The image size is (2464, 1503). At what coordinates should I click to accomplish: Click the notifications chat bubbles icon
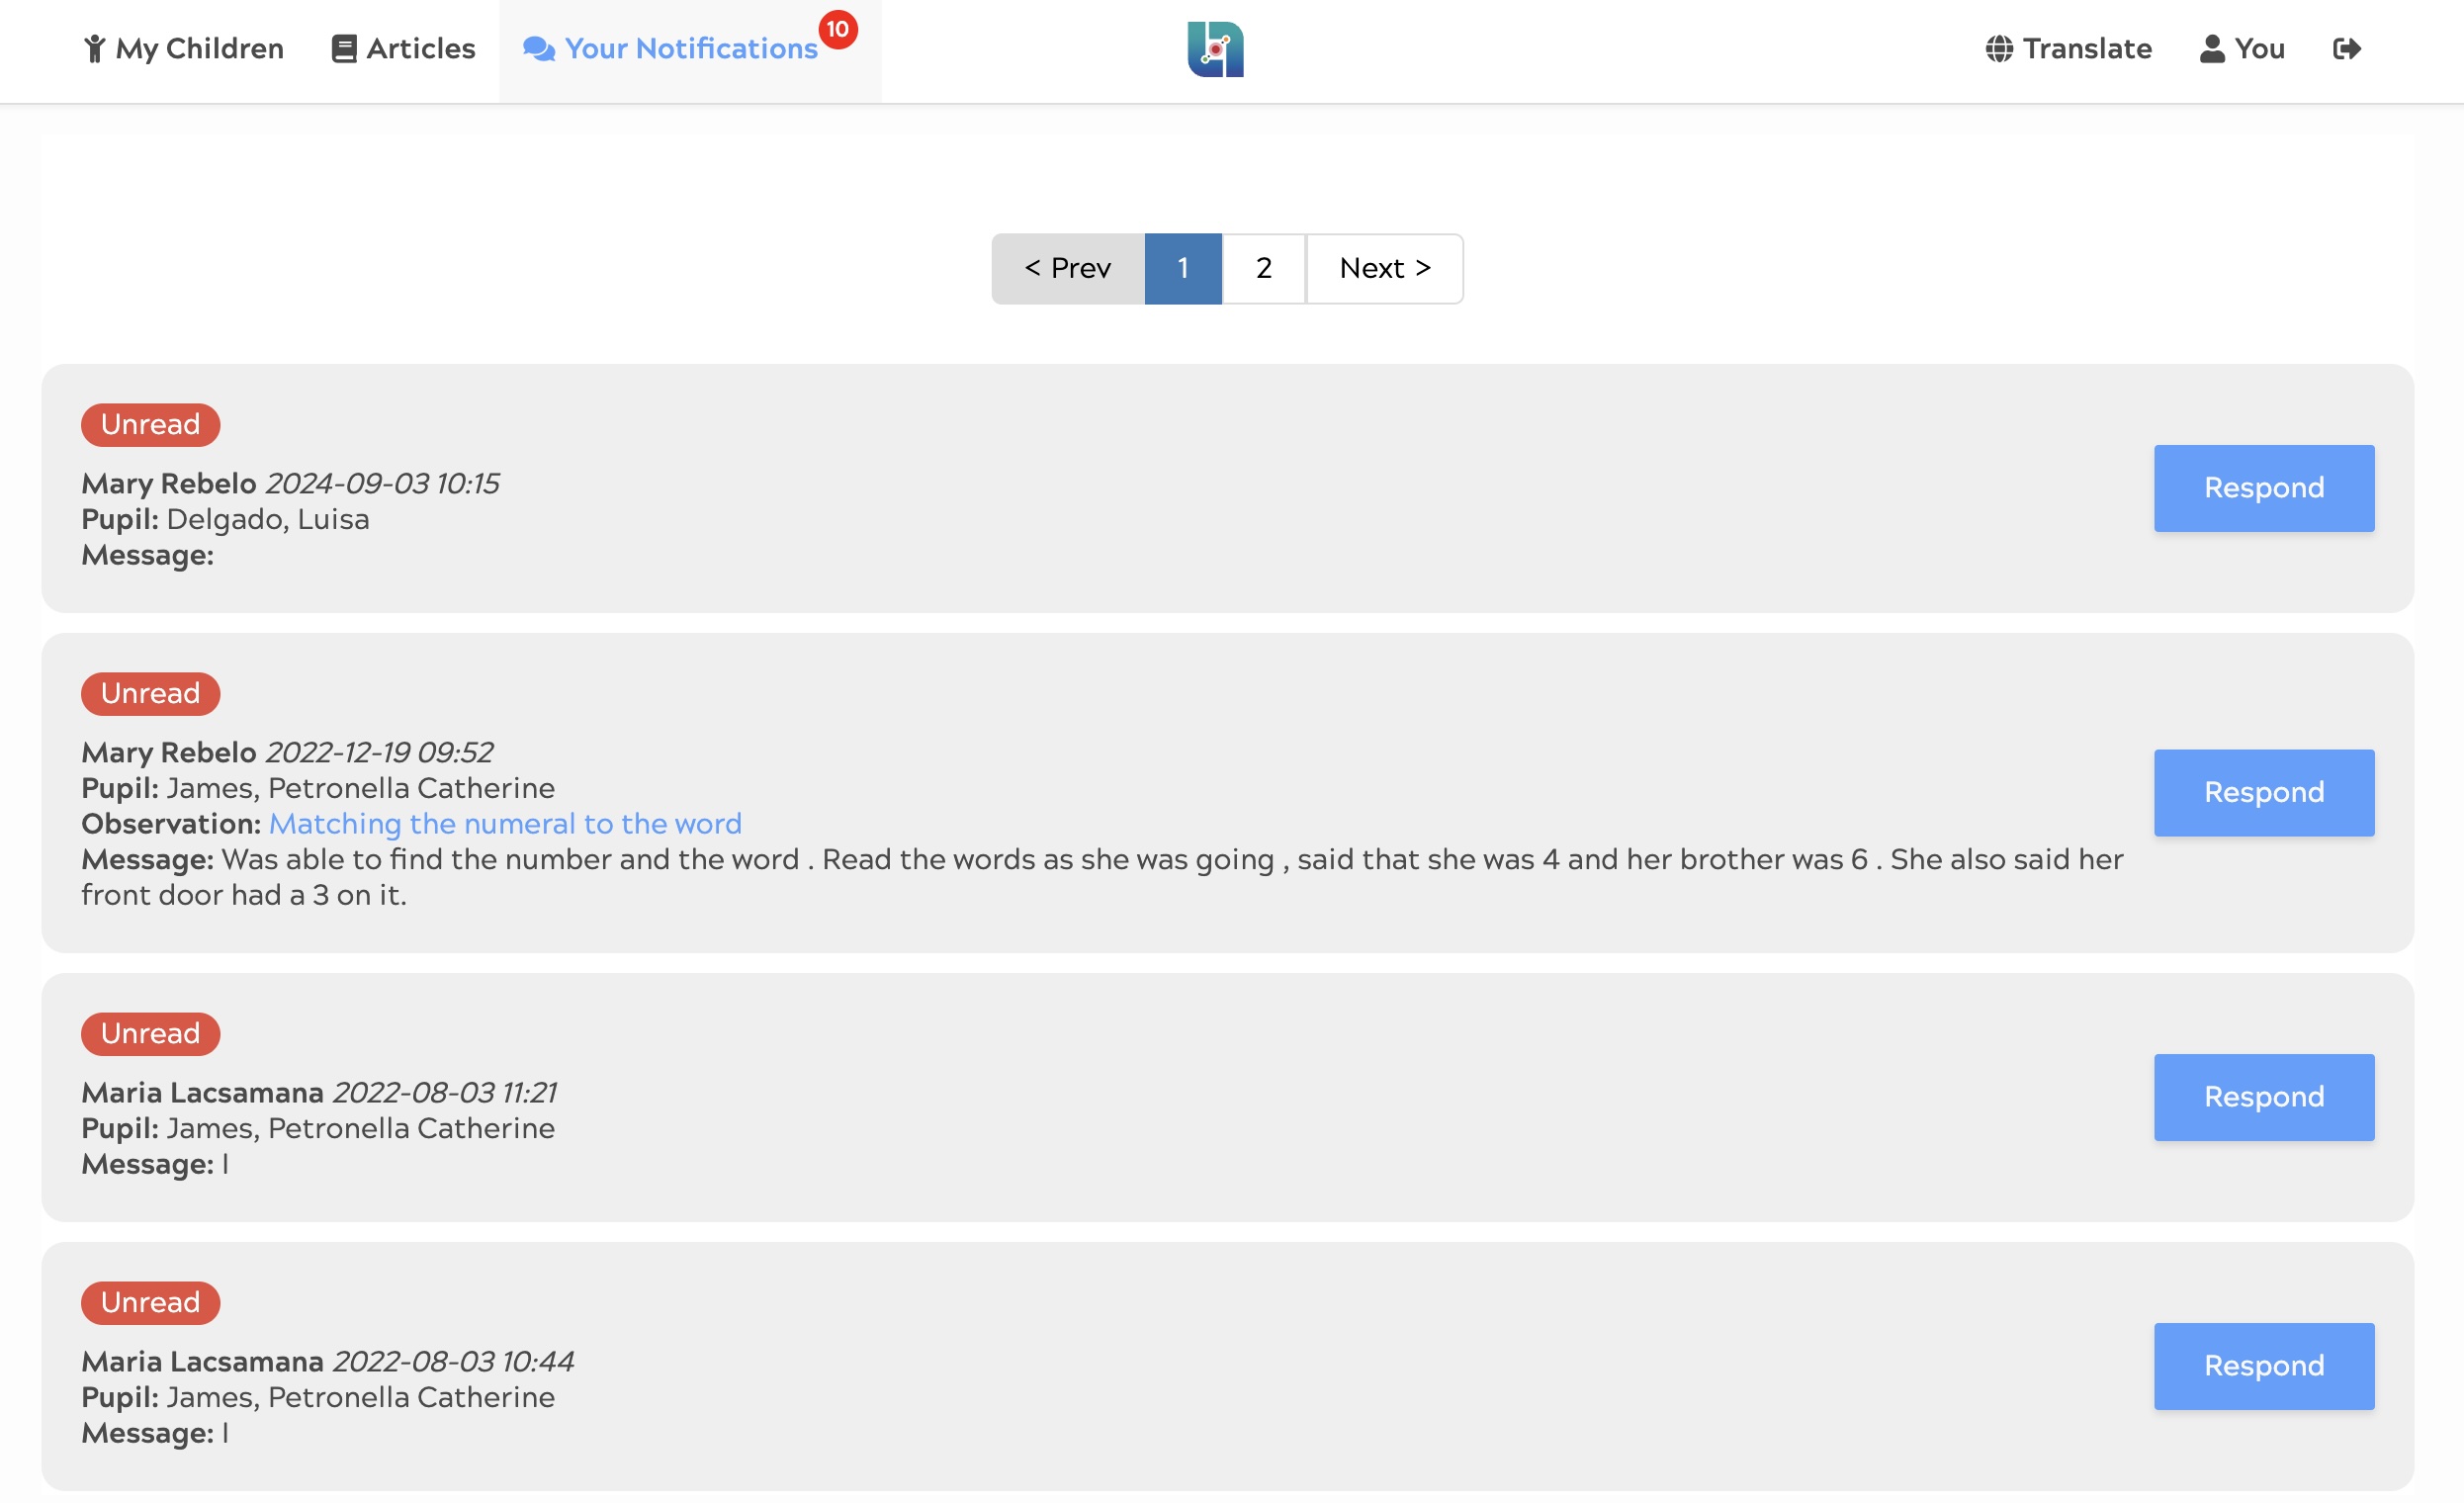(x=538, y=48)
